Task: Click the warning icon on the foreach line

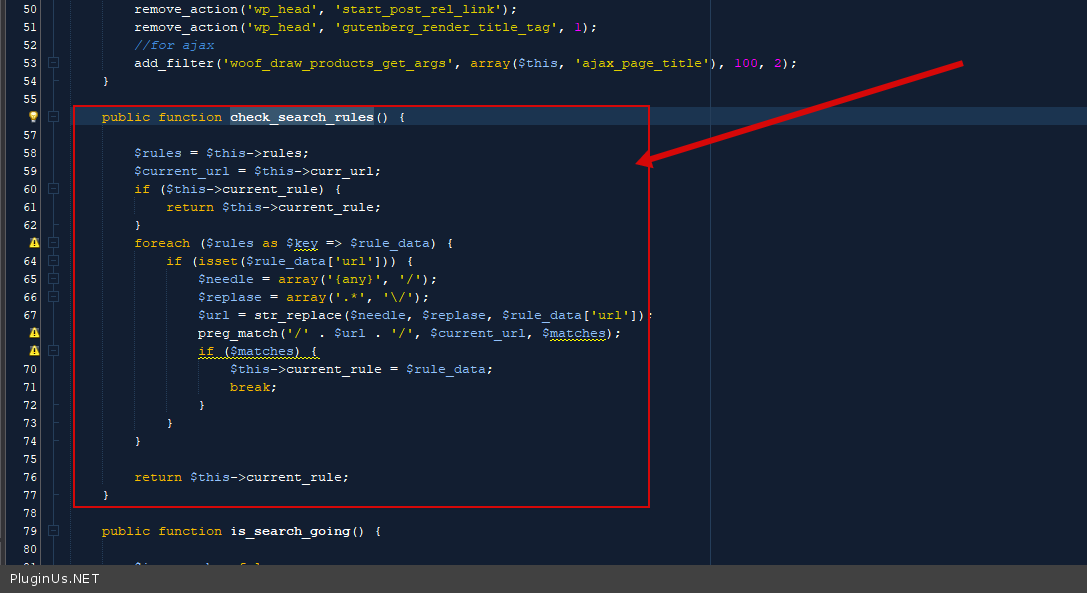Action: tap(34, 243)
